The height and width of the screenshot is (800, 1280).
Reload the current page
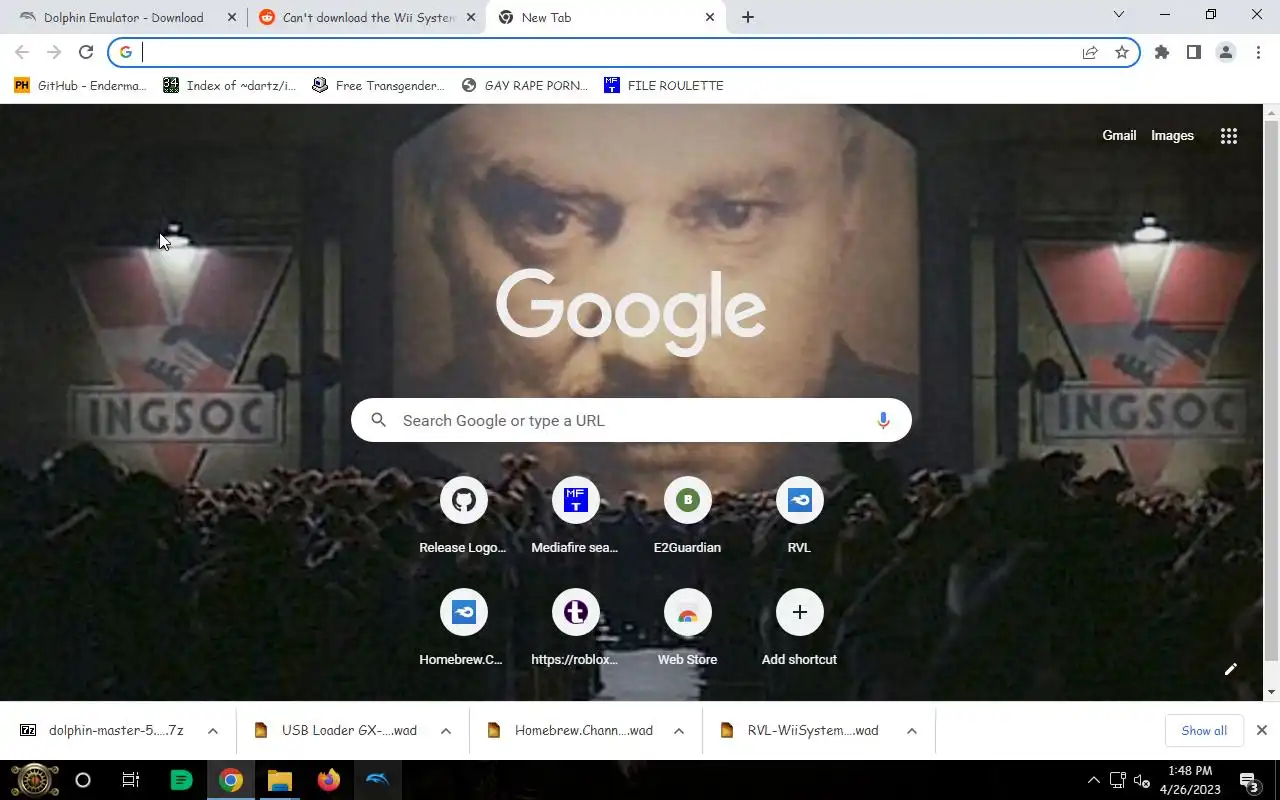coord(86,53)
